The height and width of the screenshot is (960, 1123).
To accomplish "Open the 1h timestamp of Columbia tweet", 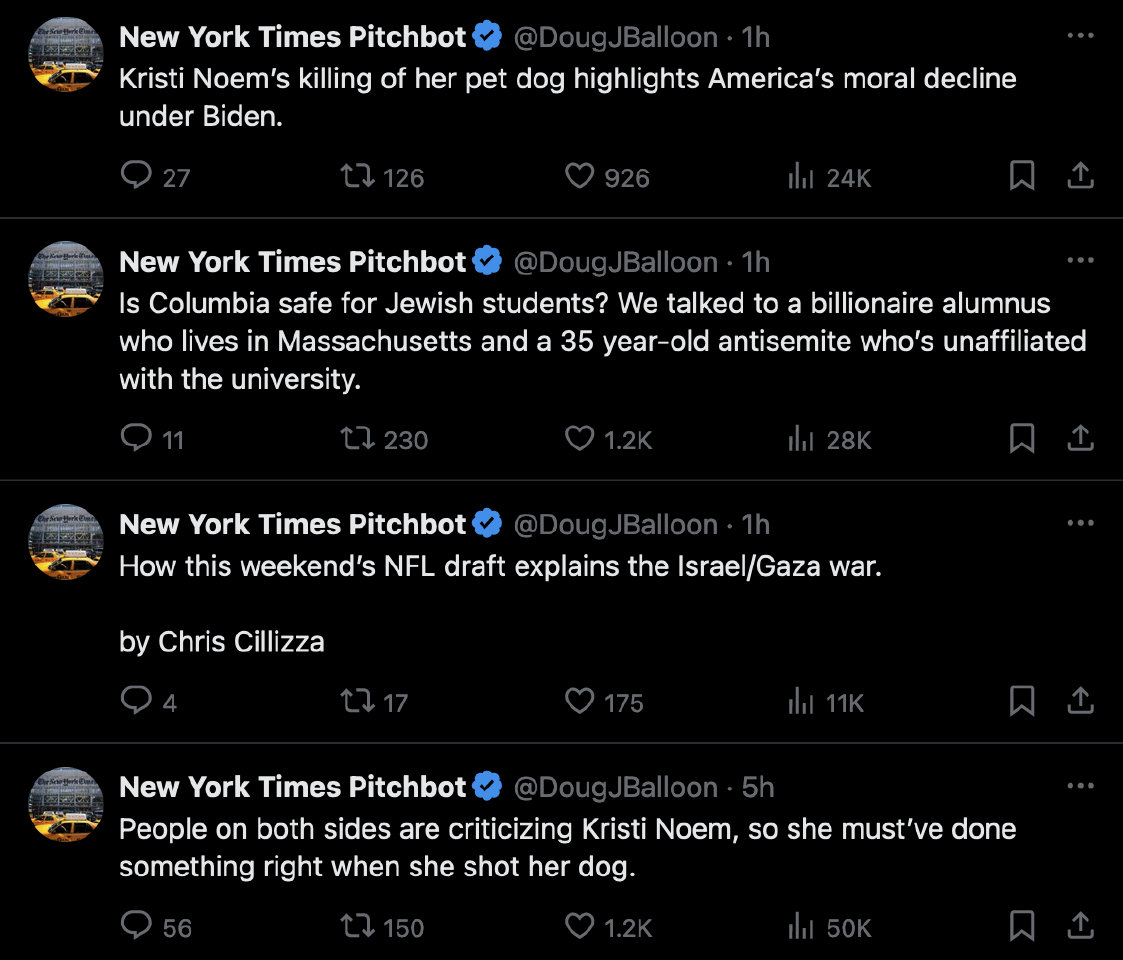I will [756, 262].
